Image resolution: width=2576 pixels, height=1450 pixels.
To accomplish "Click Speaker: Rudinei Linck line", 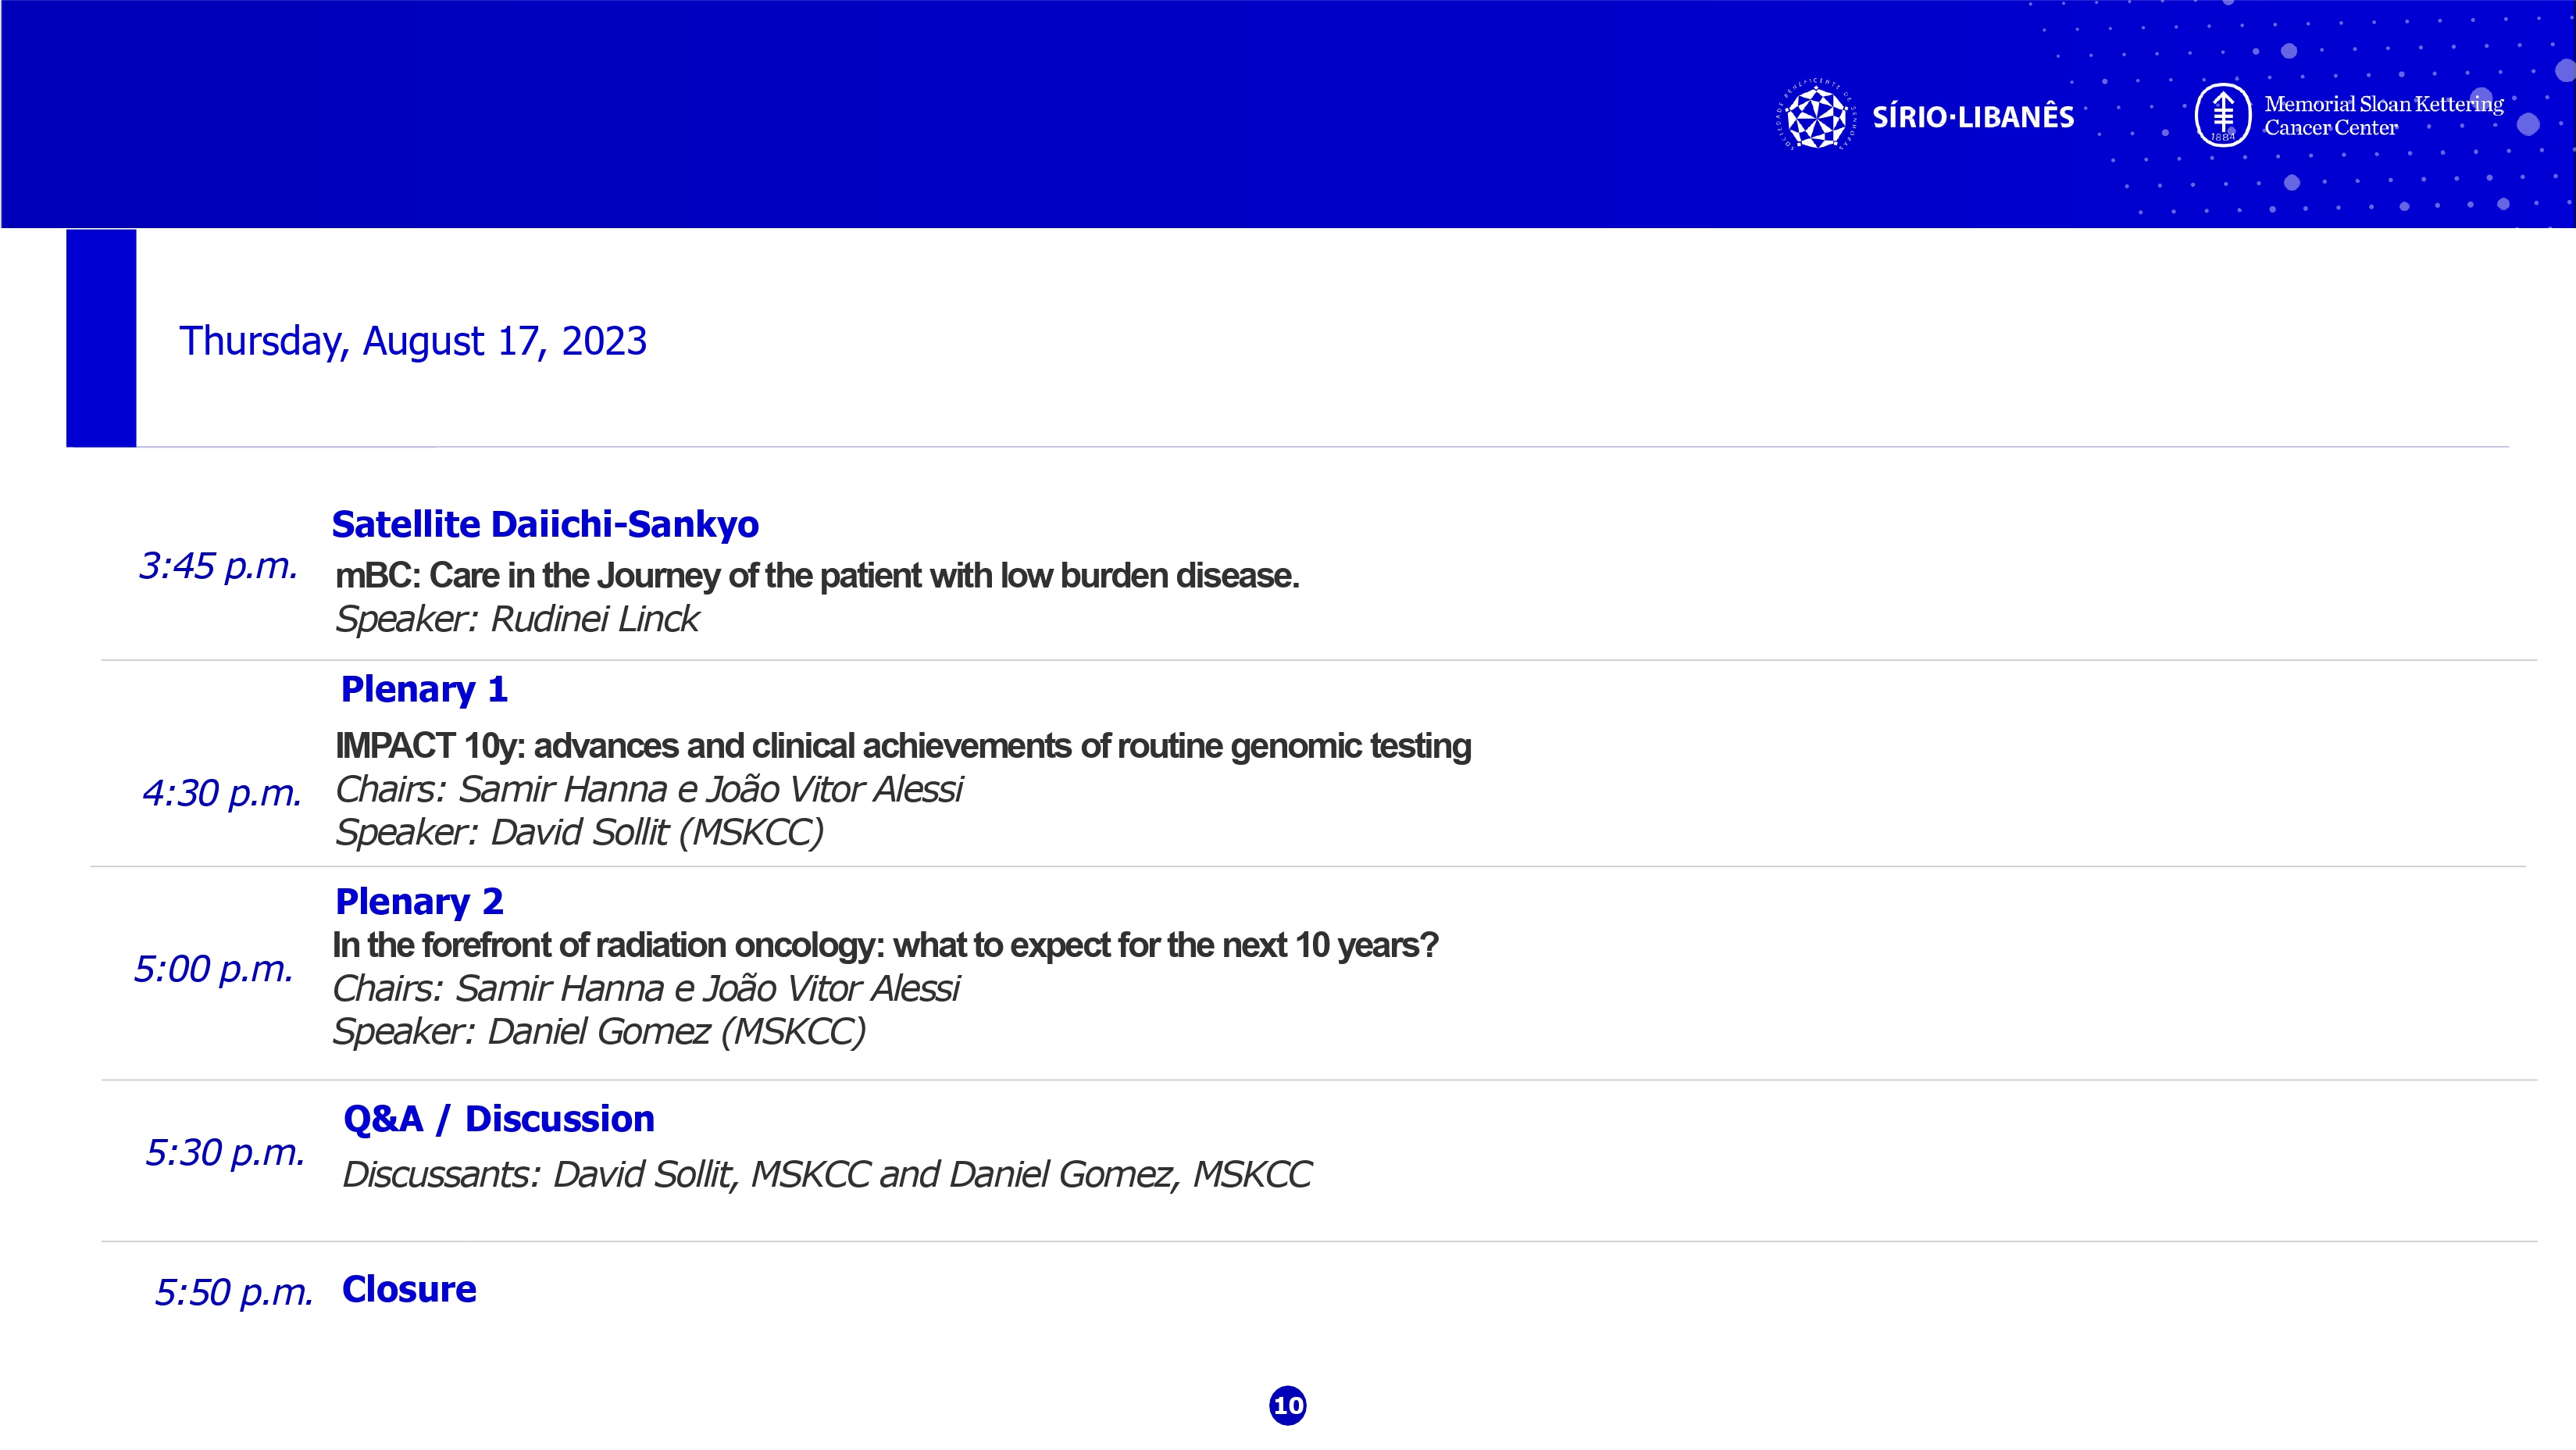I will (x=517, y=619).
